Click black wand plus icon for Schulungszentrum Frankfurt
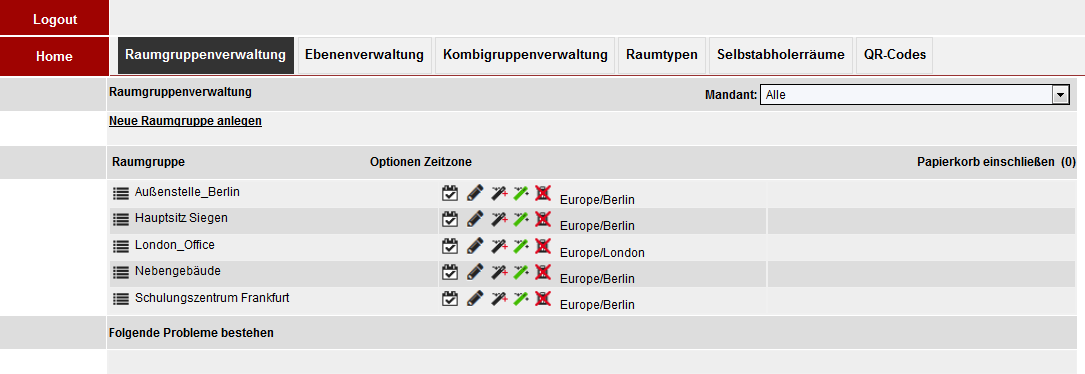This screenshot has height=374, width=1085. coord(498,298)
